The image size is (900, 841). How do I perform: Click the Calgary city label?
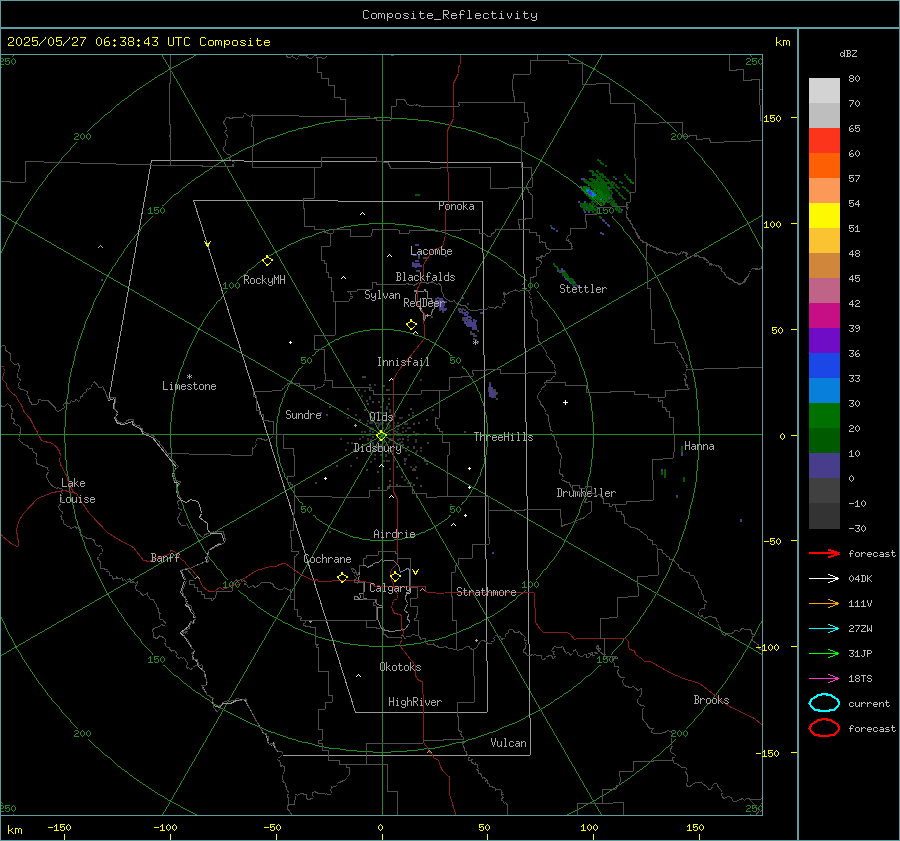[x=390, y=588]
